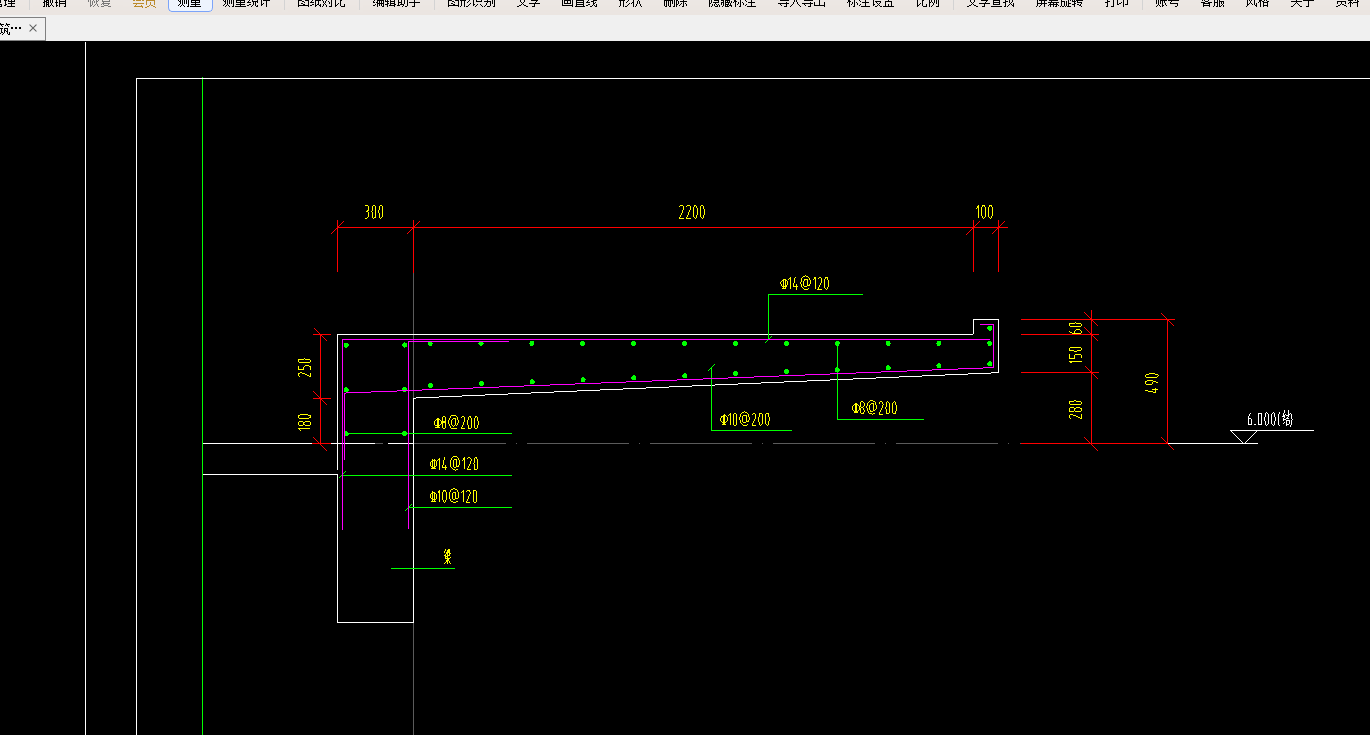Select the 文字 text tool

[529, 3]
